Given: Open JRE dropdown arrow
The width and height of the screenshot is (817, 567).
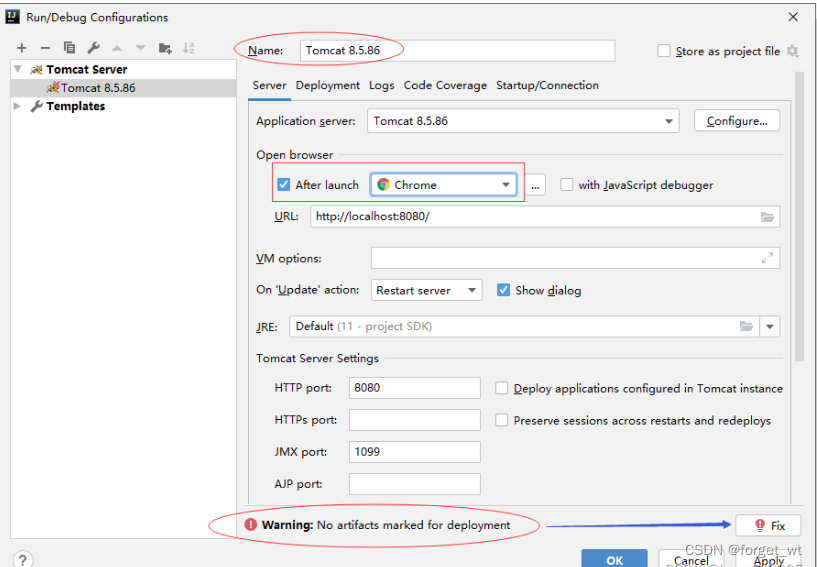Looking at the screenshot, I should (770, 327).
